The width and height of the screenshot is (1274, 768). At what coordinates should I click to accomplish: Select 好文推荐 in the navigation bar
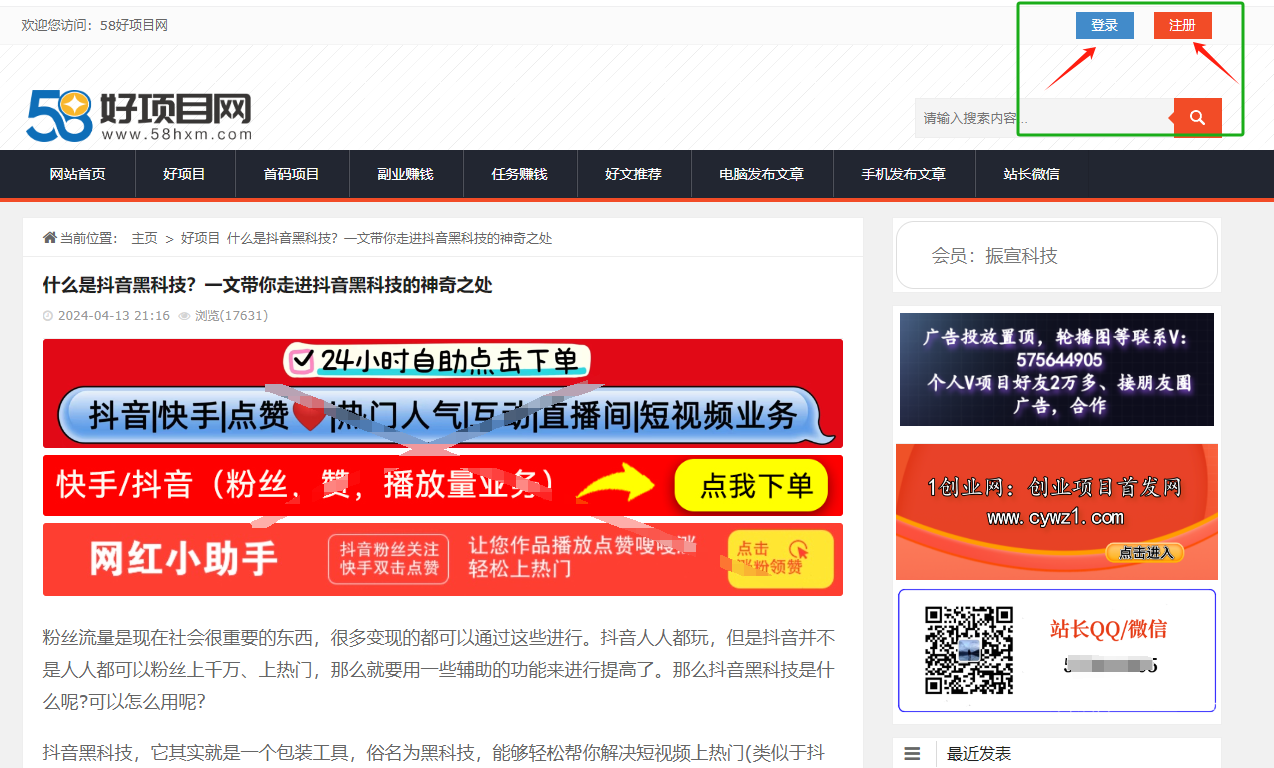click(634, 174)
